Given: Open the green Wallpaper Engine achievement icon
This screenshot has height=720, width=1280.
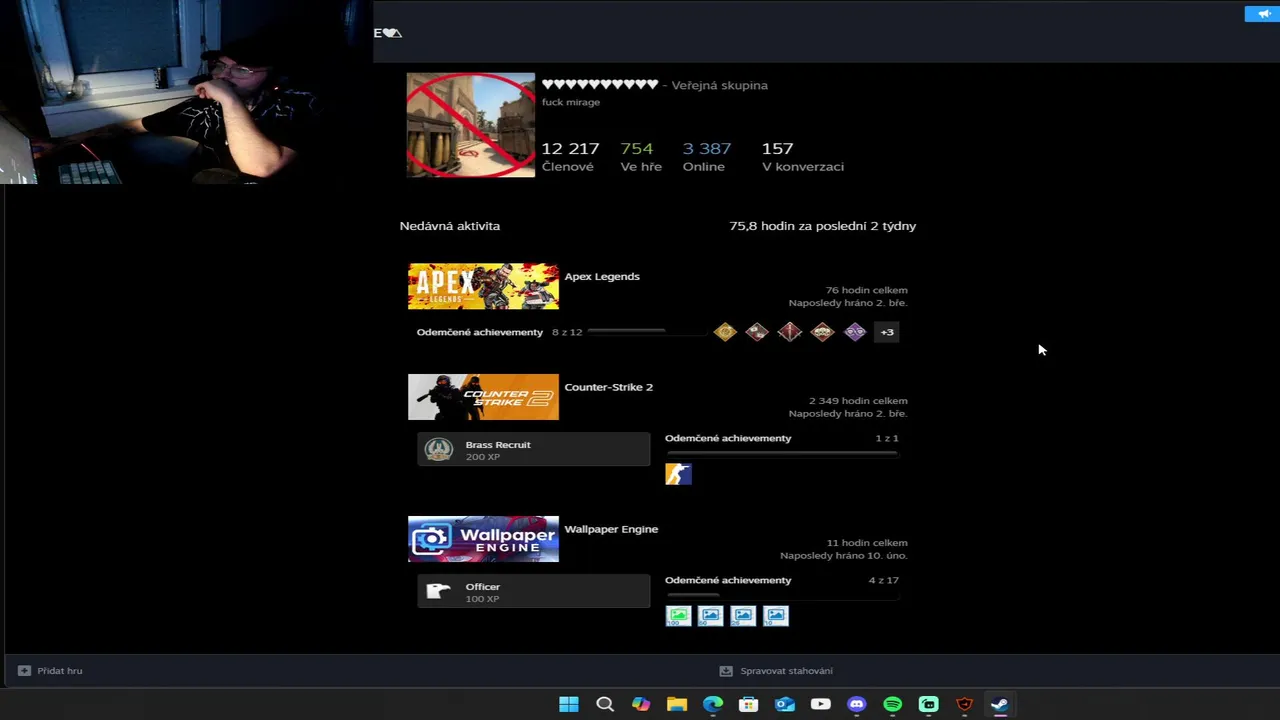Looking at the screenshot, I should click(678, 616).
